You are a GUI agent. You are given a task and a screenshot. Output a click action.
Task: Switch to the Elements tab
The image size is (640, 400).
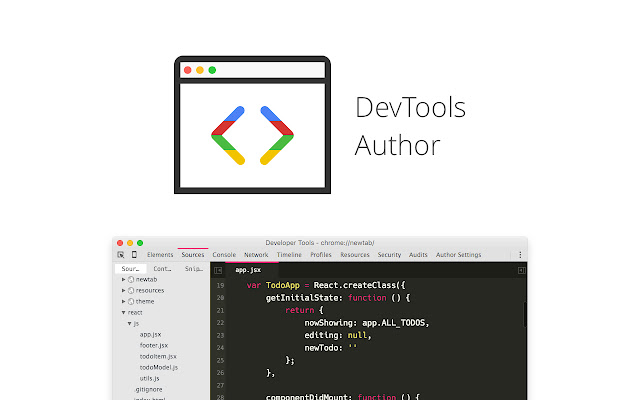160,255
